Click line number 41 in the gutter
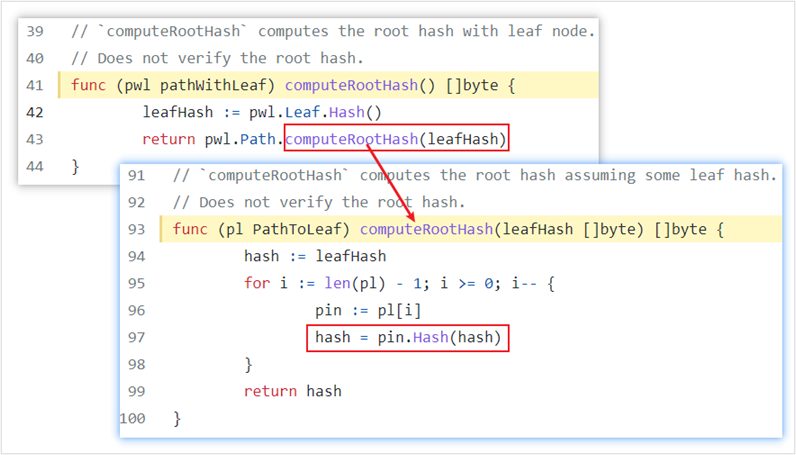This screenshot has width=796, height=455. click(35, 85)
